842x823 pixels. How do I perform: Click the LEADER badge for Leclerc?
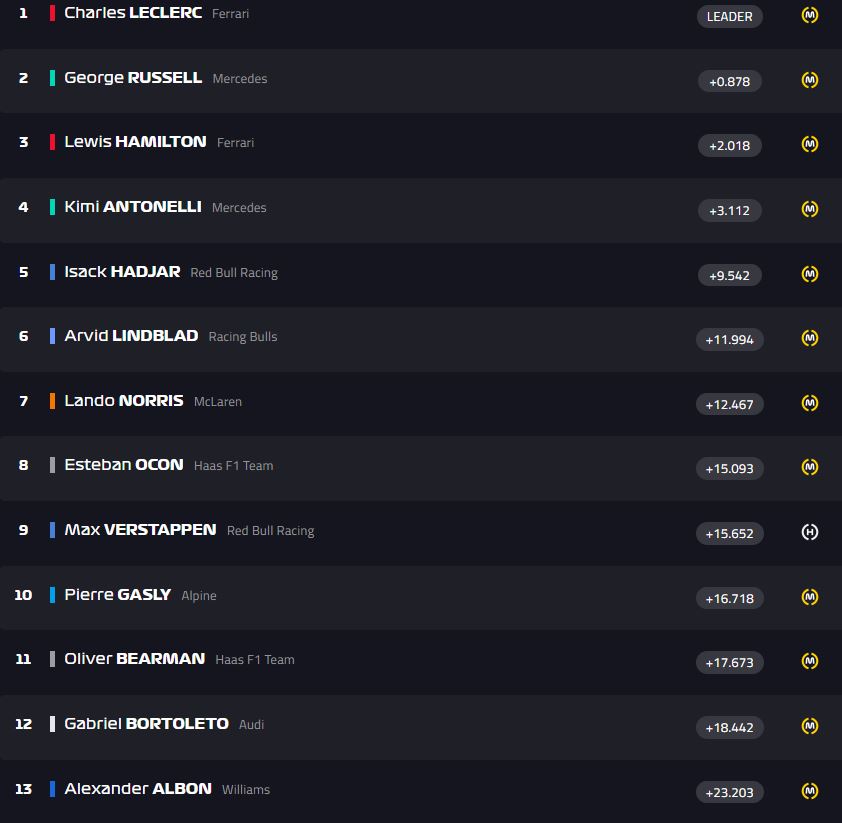pos(729,16)
